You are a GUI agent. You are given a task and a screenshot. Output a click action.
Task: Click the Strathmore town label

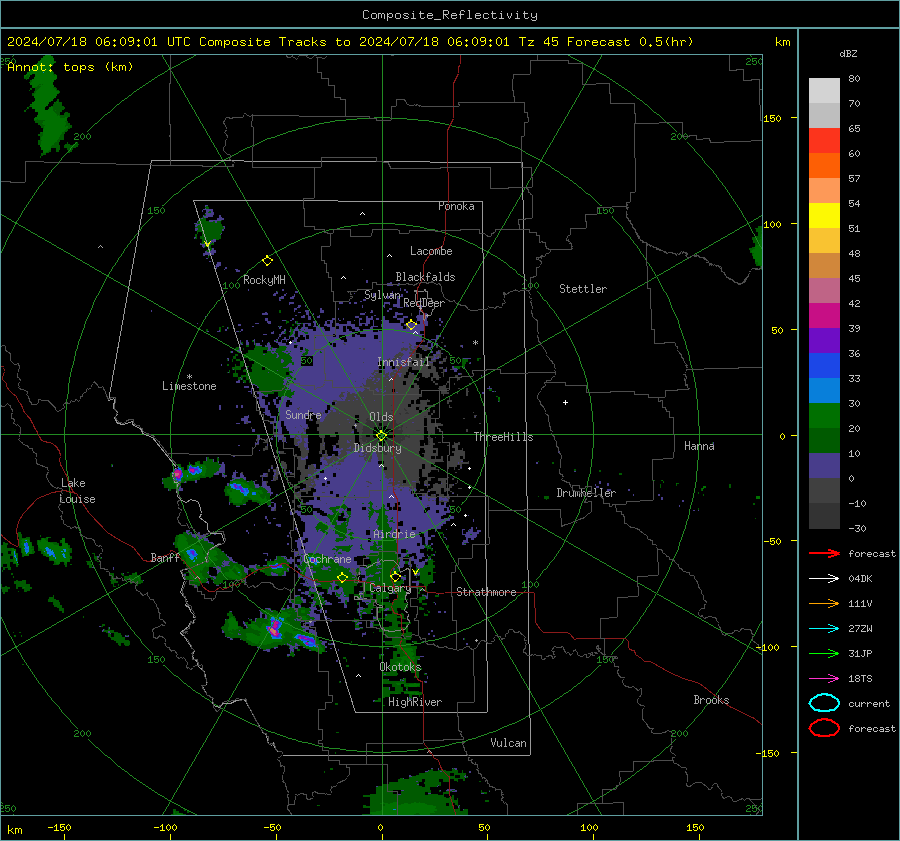[486, 592]
